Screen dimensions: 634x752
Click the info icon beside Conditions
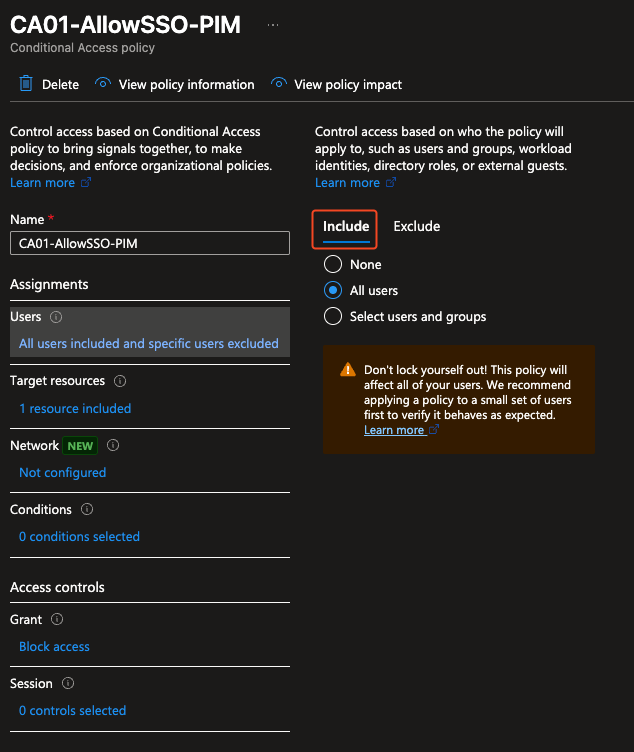[87, 509]
